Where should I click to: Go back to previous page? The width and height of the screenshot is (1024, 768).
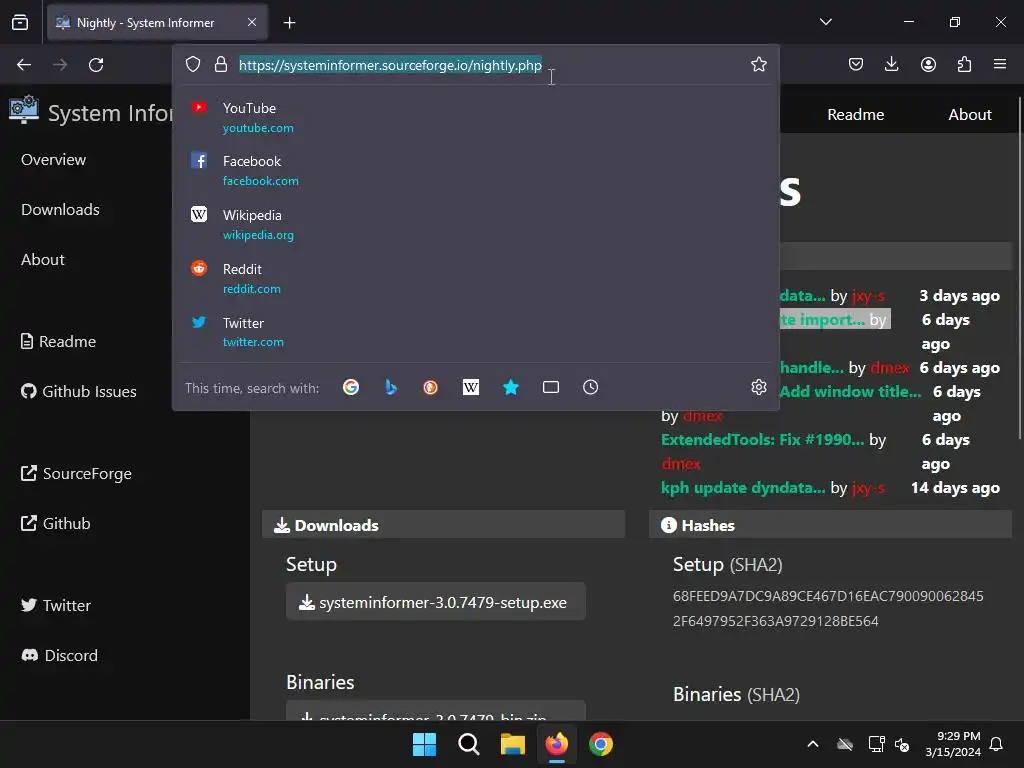[24, 65]
